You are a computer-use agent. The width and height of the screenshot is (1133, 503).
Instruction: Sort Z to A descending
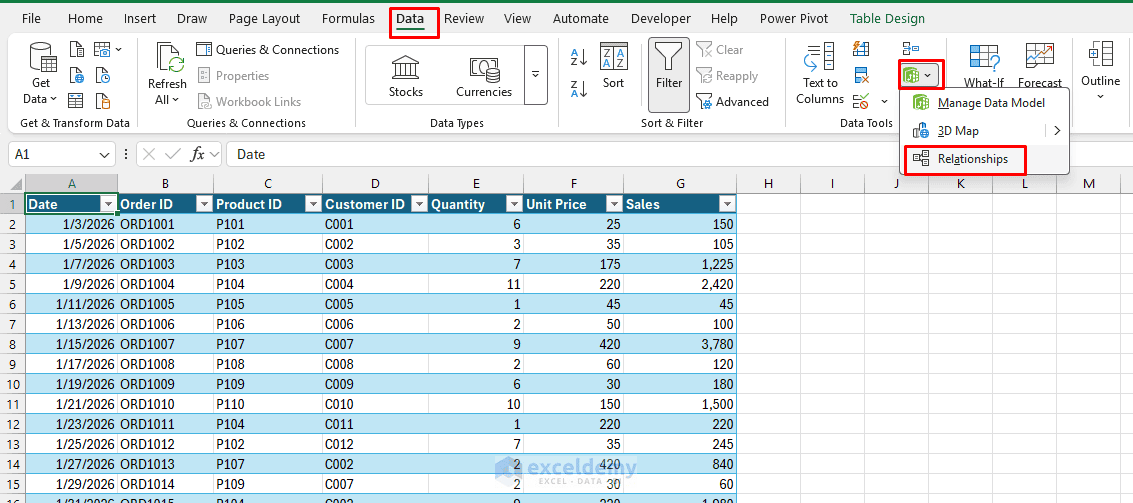coord(579,89)
